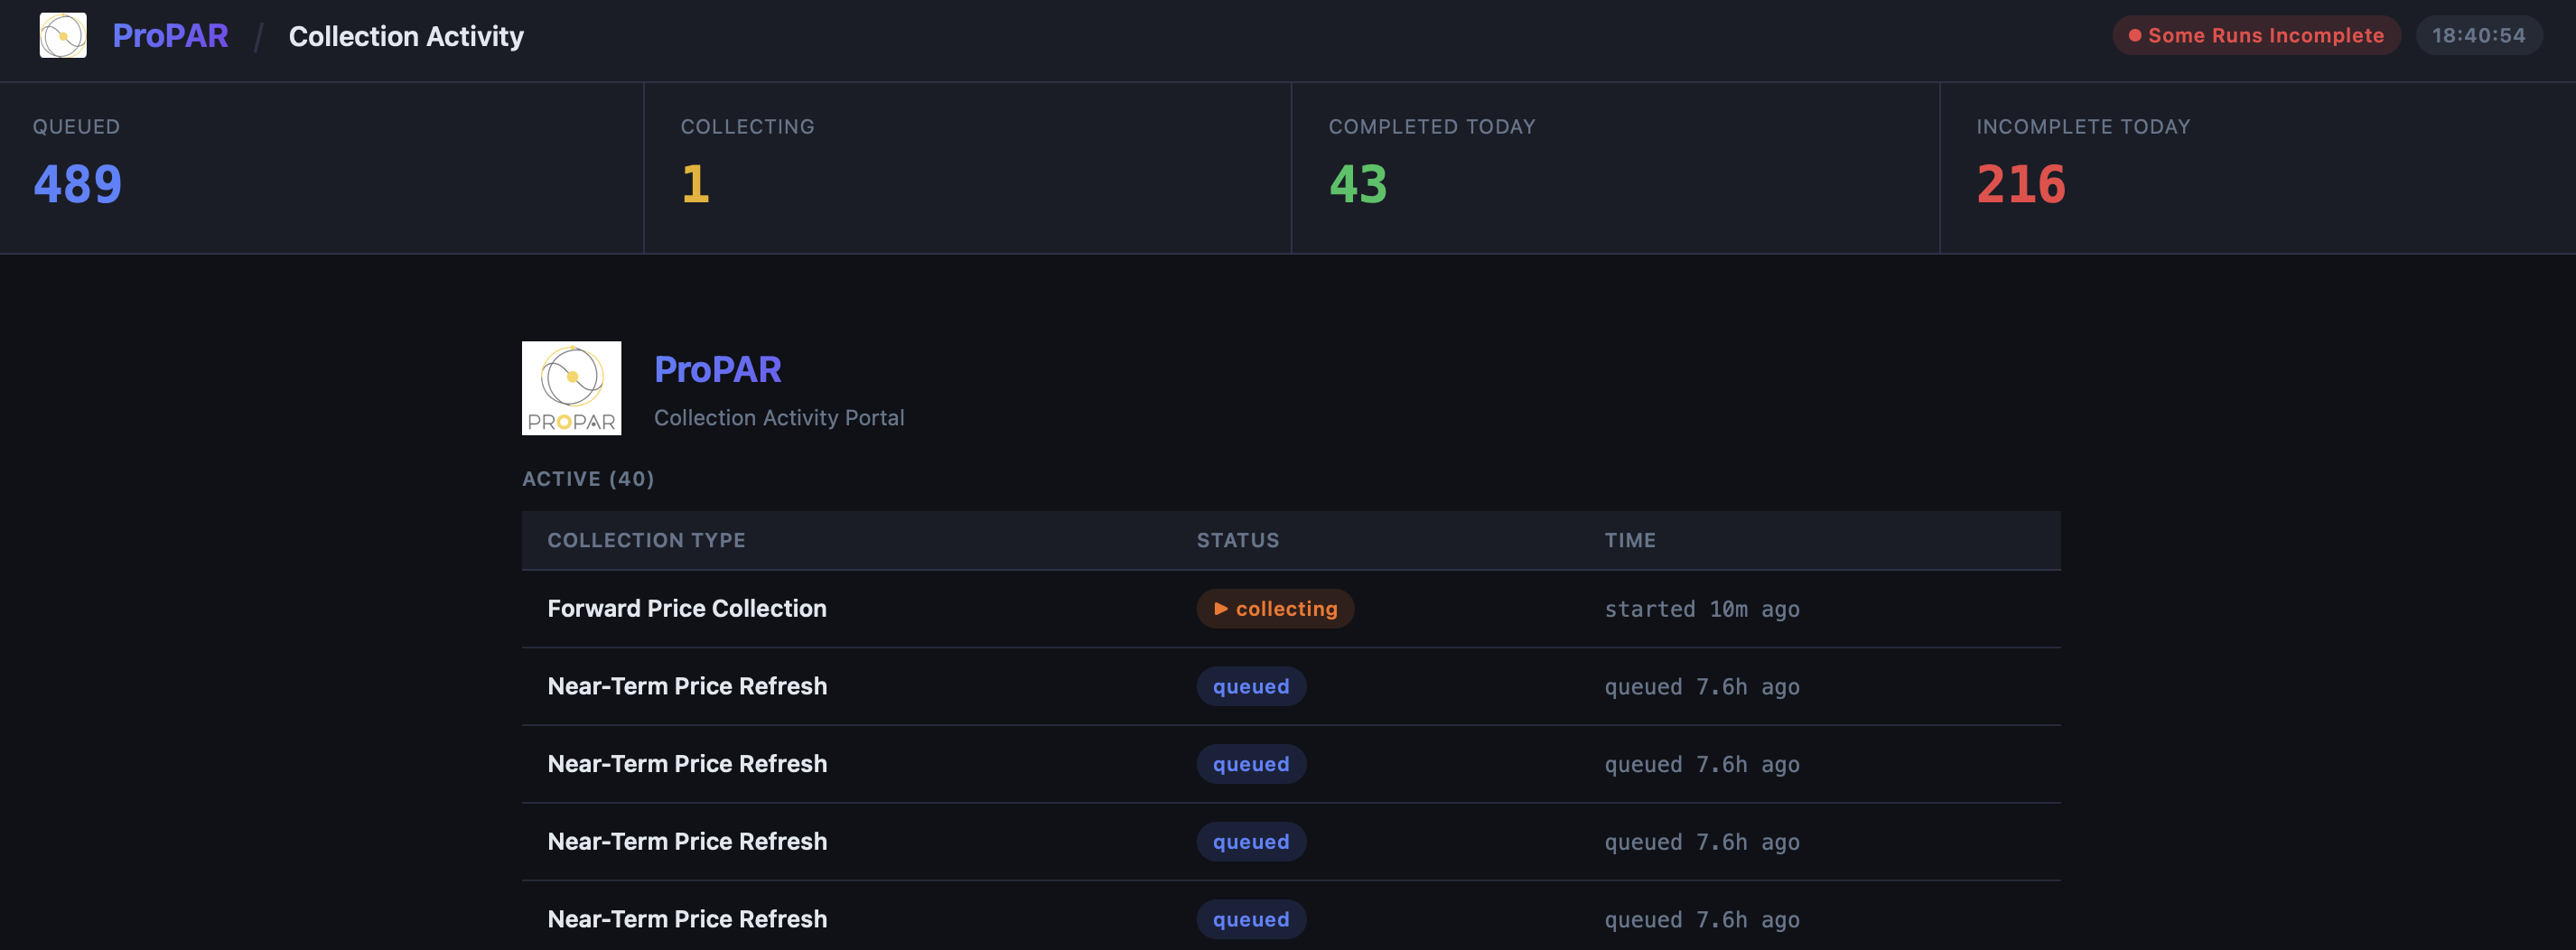Open the Collection Activity breadcrumb tab
The height and width of the screenshot is (950, 2576).
406,36
